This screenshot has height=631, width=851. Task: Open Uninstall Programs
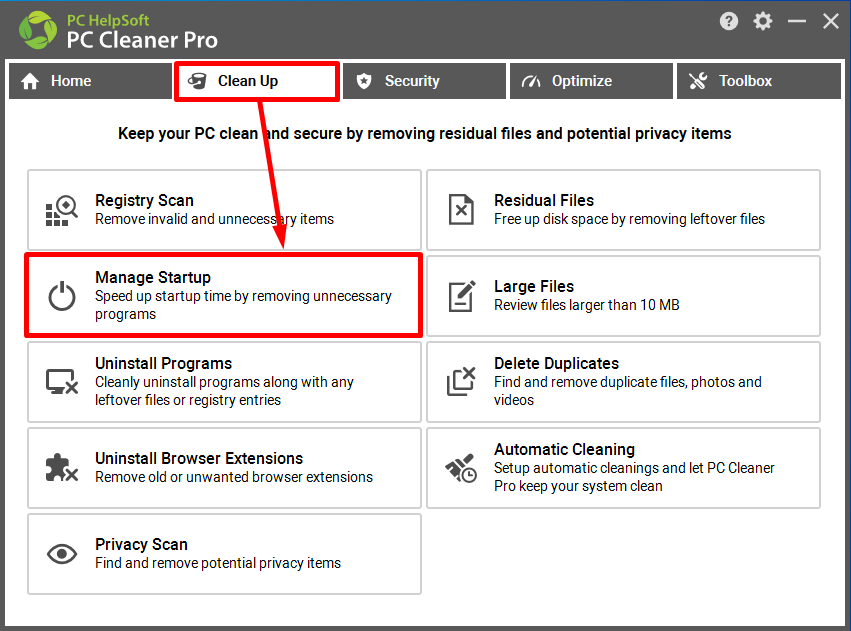225,382
